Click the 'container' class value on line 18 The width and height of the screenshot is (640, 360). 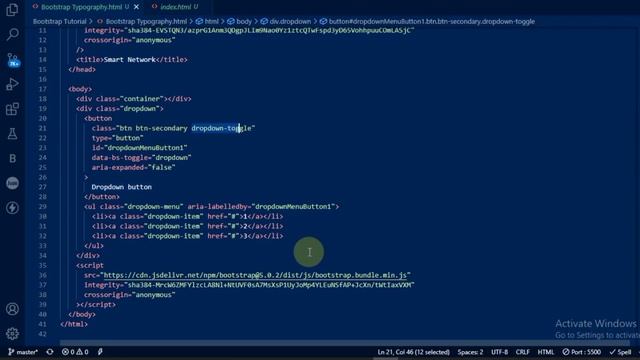141,99
